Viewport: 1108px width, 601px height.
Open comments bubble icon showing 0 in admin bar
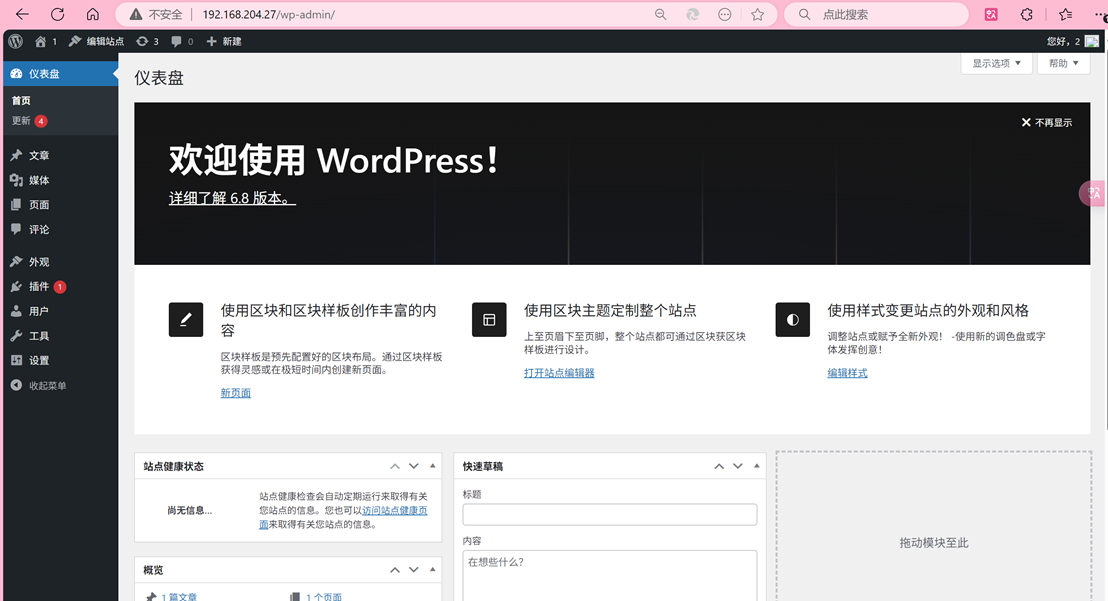pyautogui.click(x=182, y=41)
